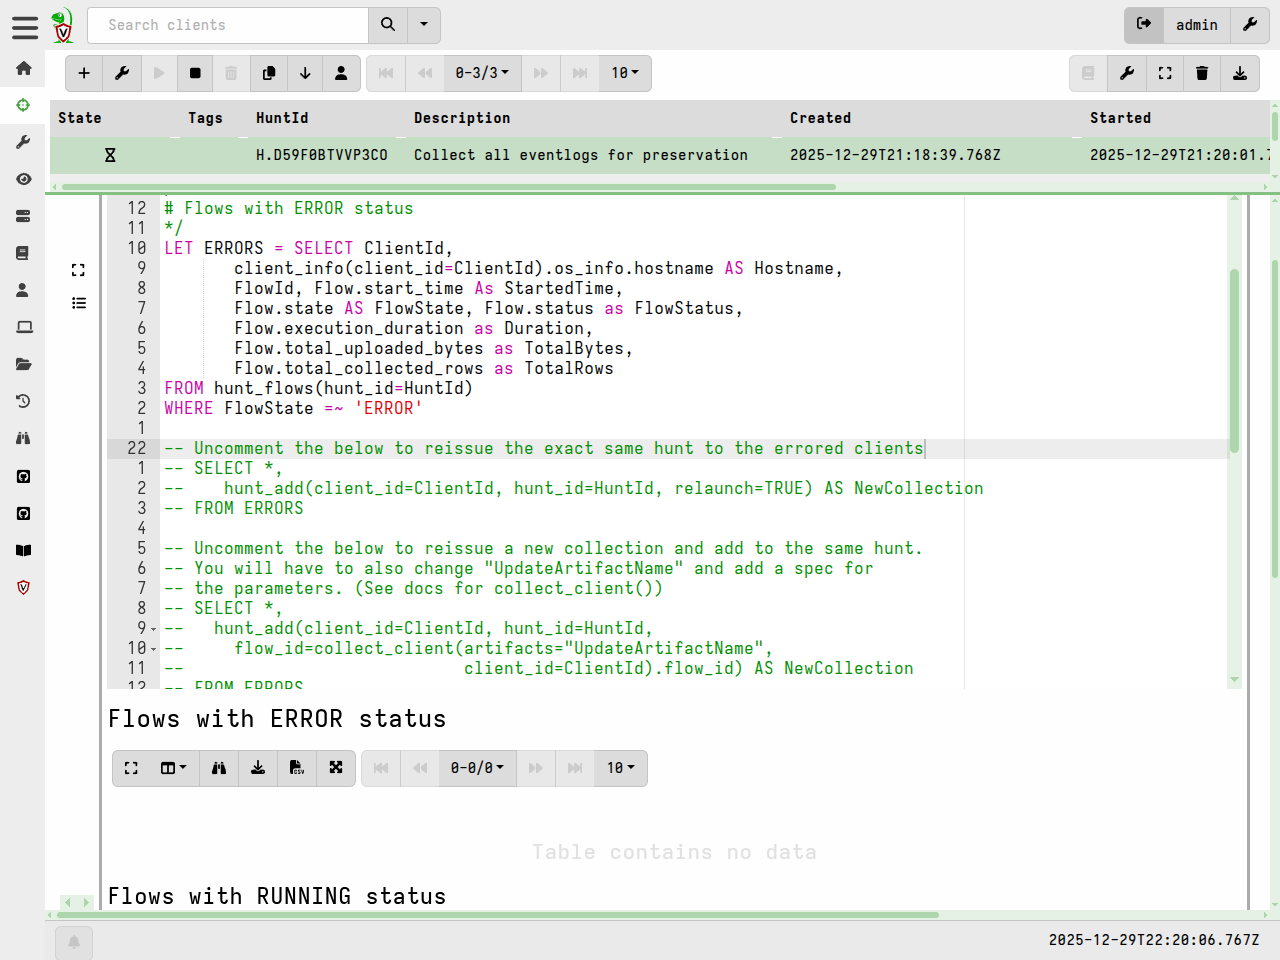Open the 0-3/3 hunt pagination dropdown
This screenshot has width=1280, height=960.
tap(483, 73)
